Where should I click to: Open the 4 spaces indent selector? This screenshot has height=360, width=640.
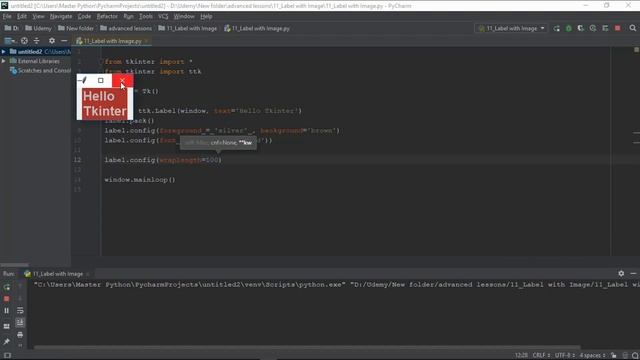(592, 356)
